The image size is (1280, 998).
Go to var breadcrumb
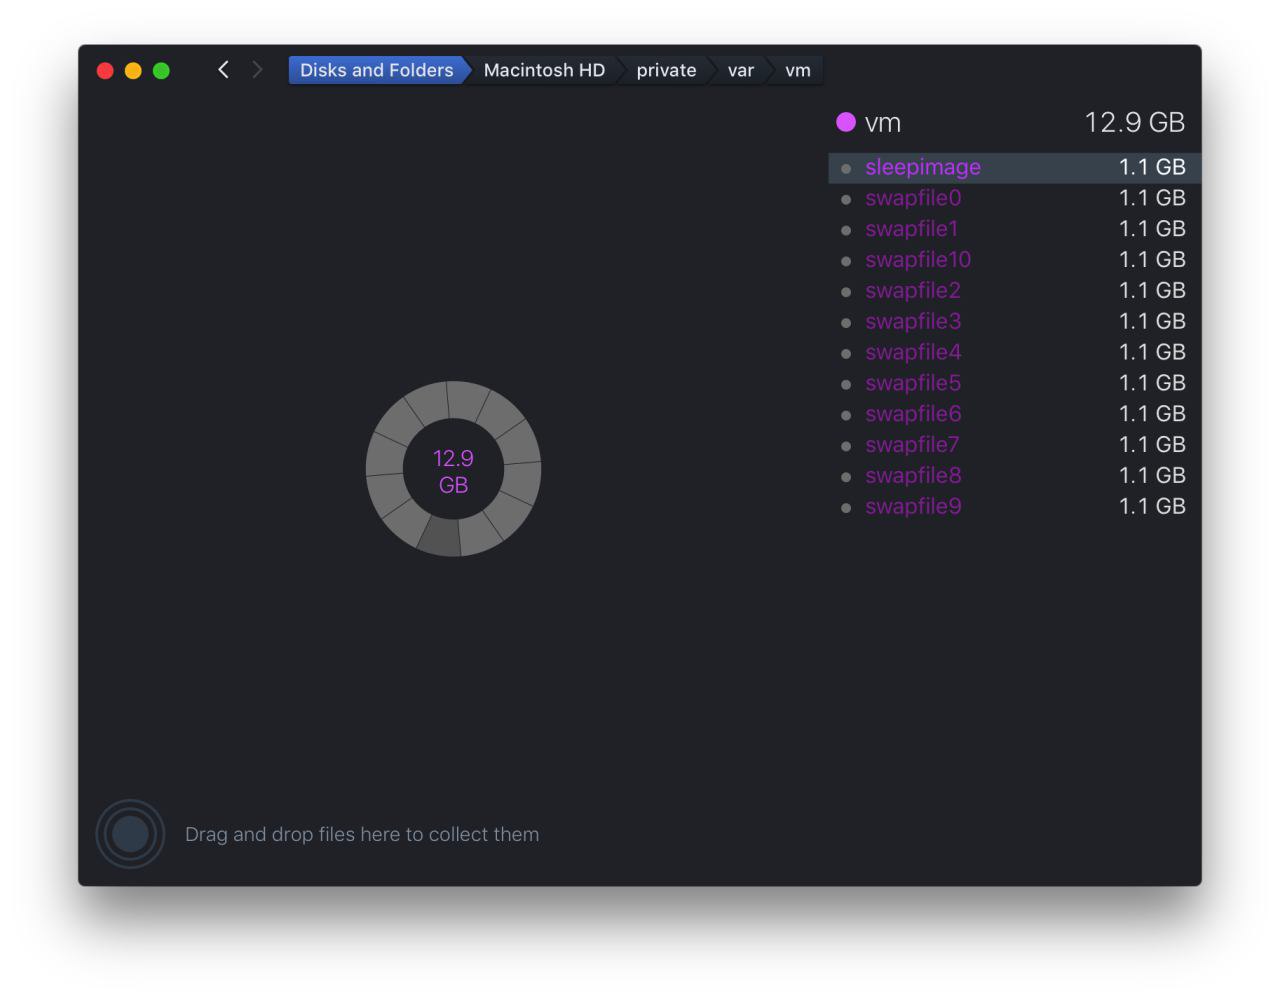(740, 70)
